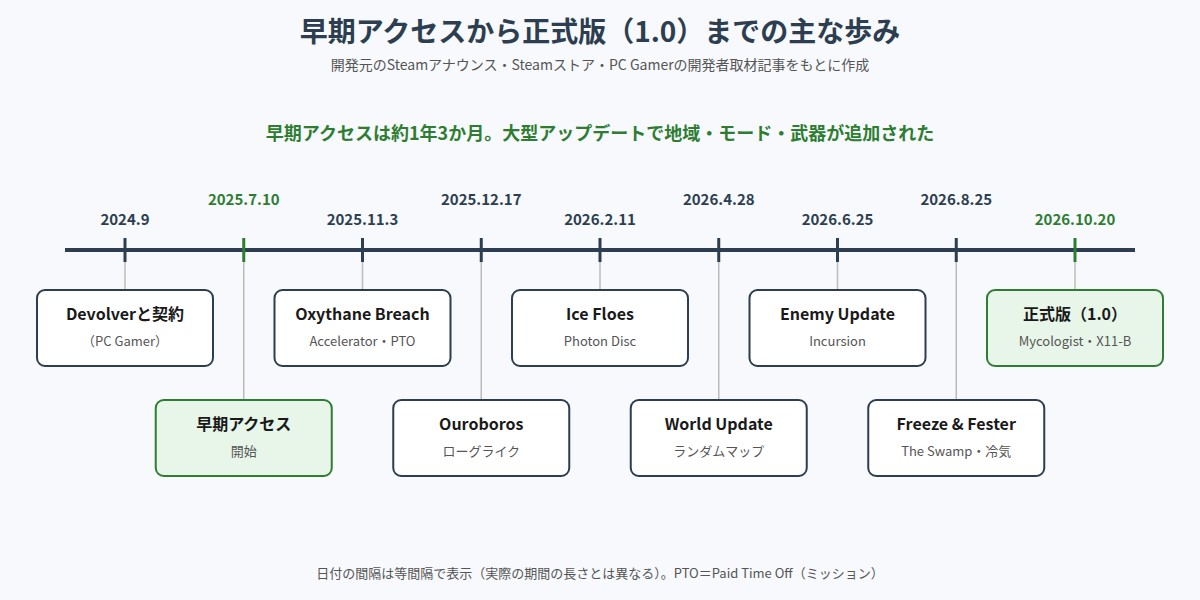
Task: Select the Ouroboros ローグライク card
Action: click(481, 438)
